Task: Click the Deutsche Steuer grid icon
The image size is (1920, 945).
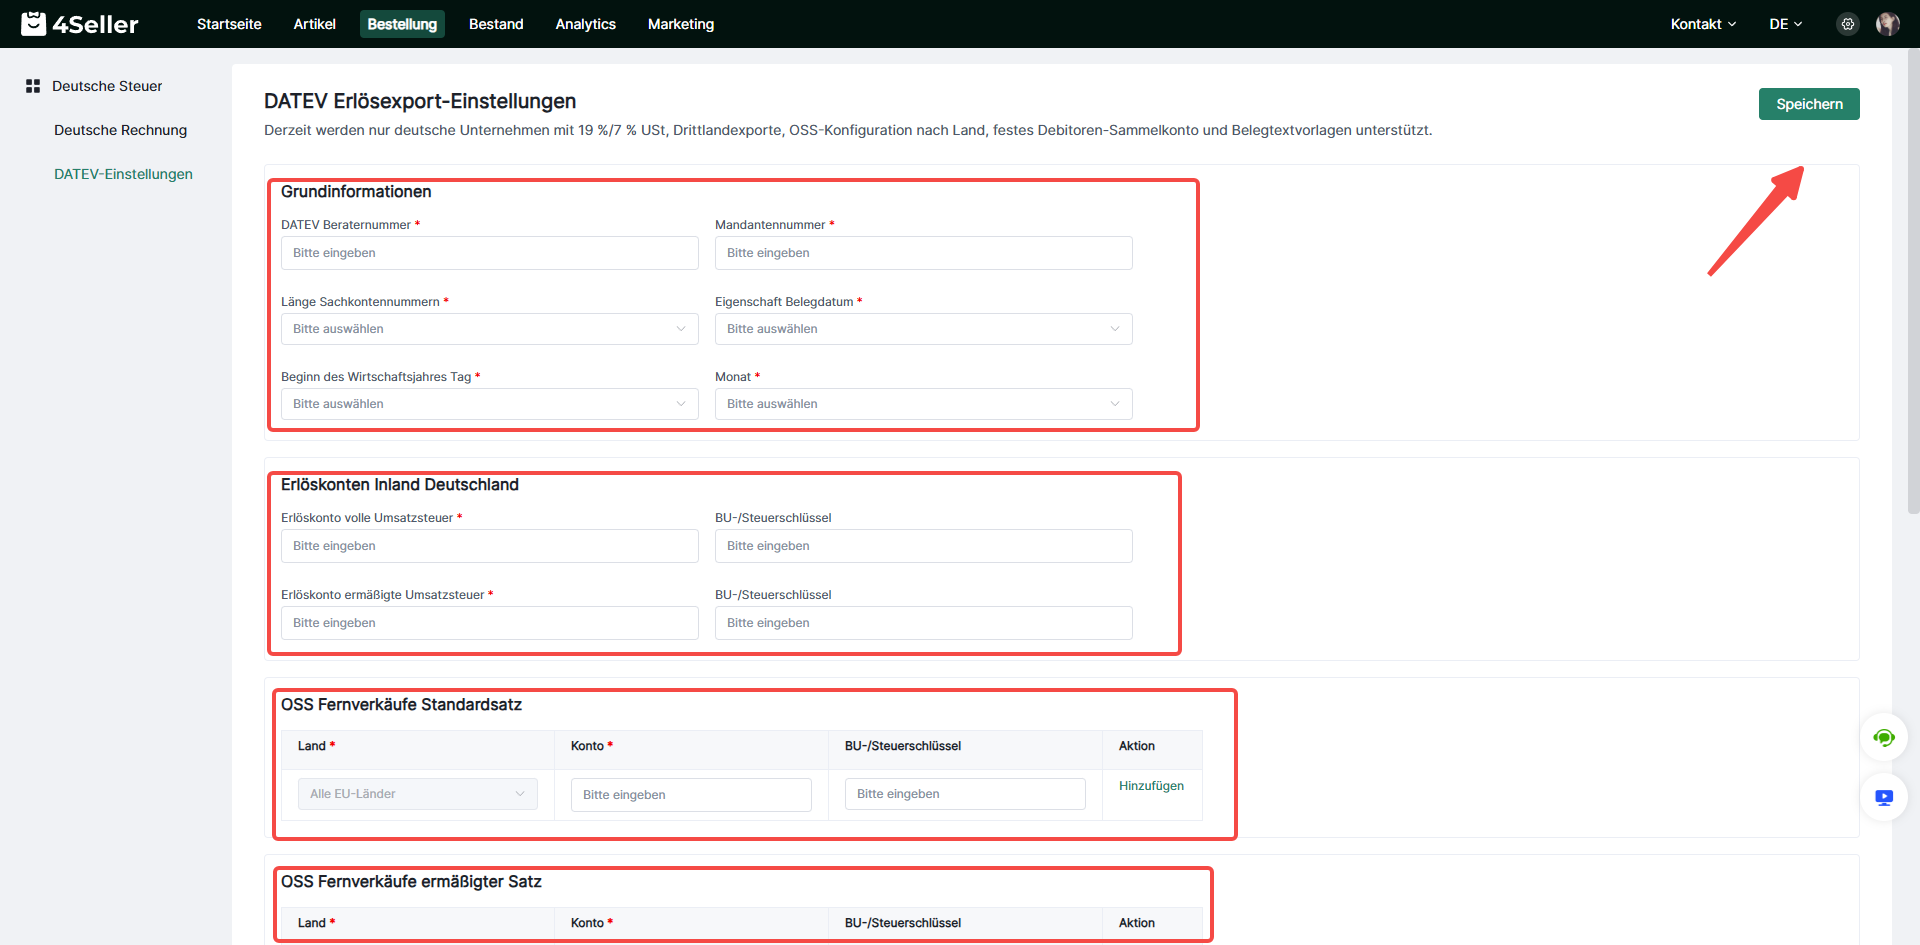Action: (x=33, y=86)
